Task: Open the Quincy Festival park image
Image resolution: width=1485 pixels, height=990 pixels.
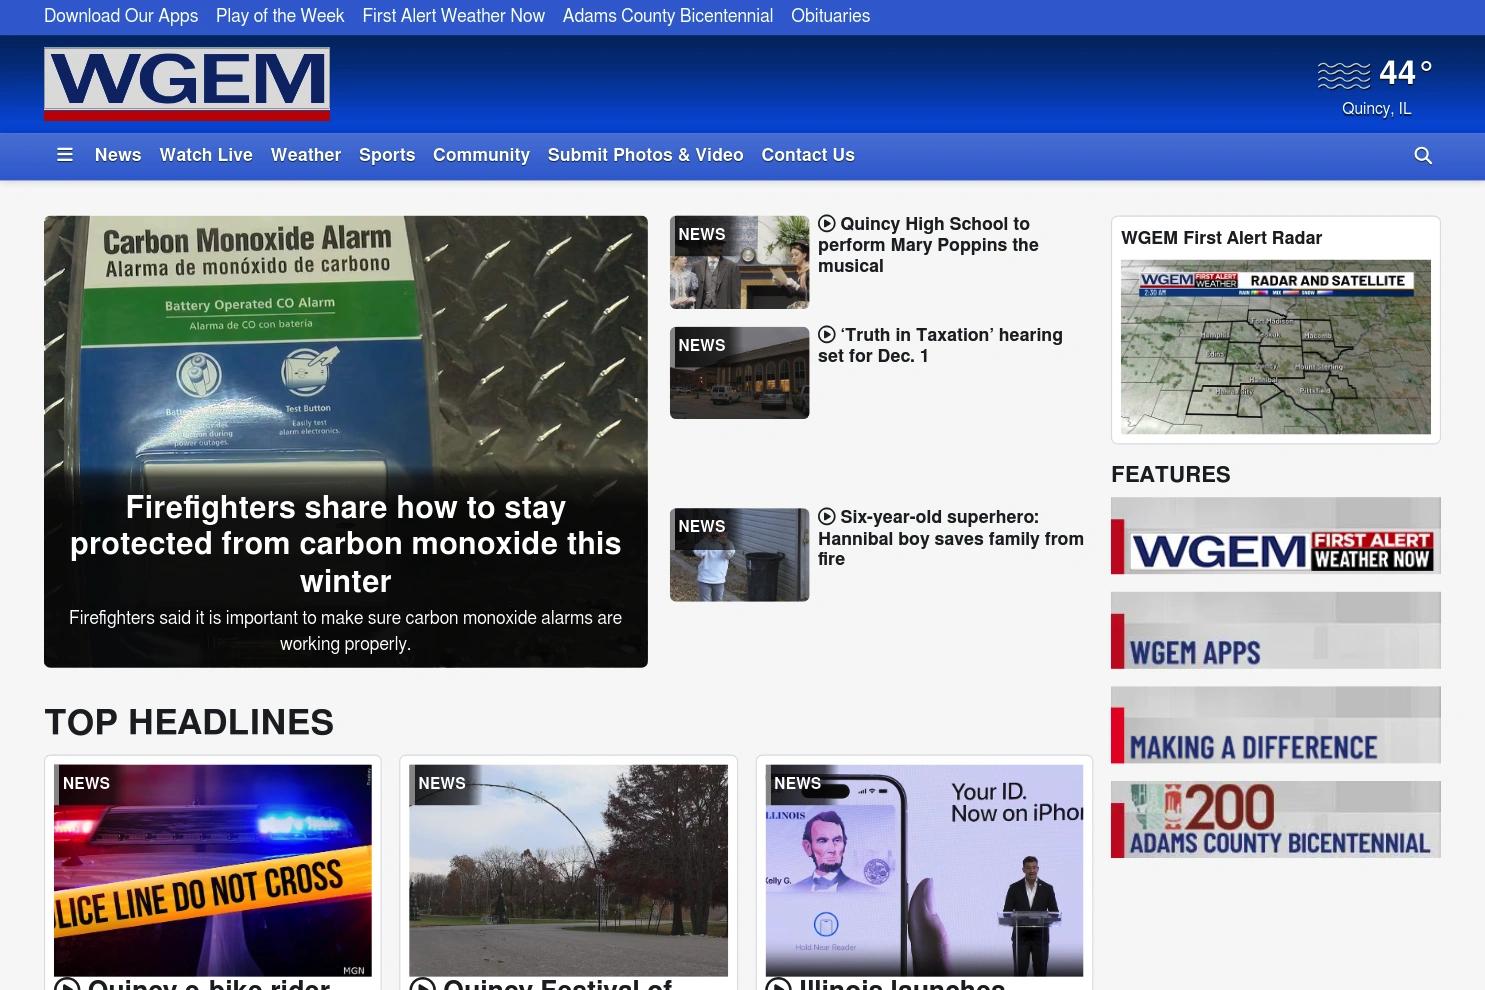Action: pyautogui.click(x=569, y=871)
